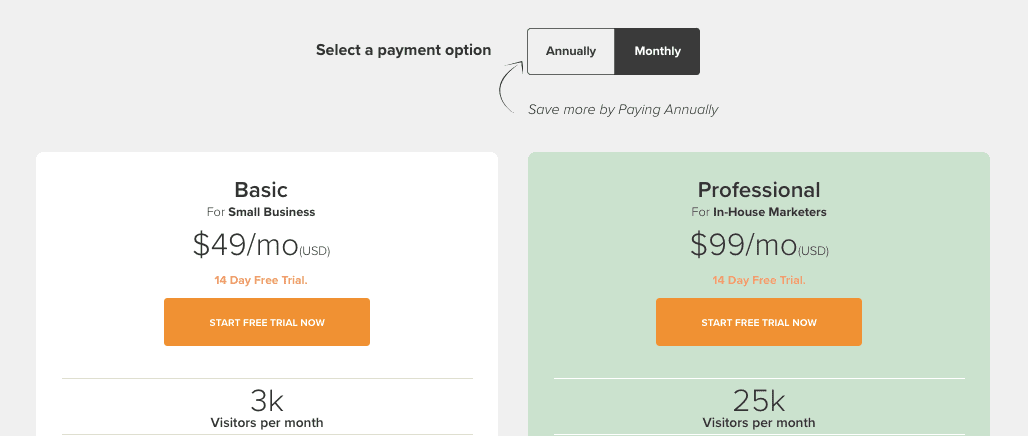This screenshot has height=436, width=1028.
Task: Click 'For In-House Marketers' subtitle
Action: tap(759, 212)
